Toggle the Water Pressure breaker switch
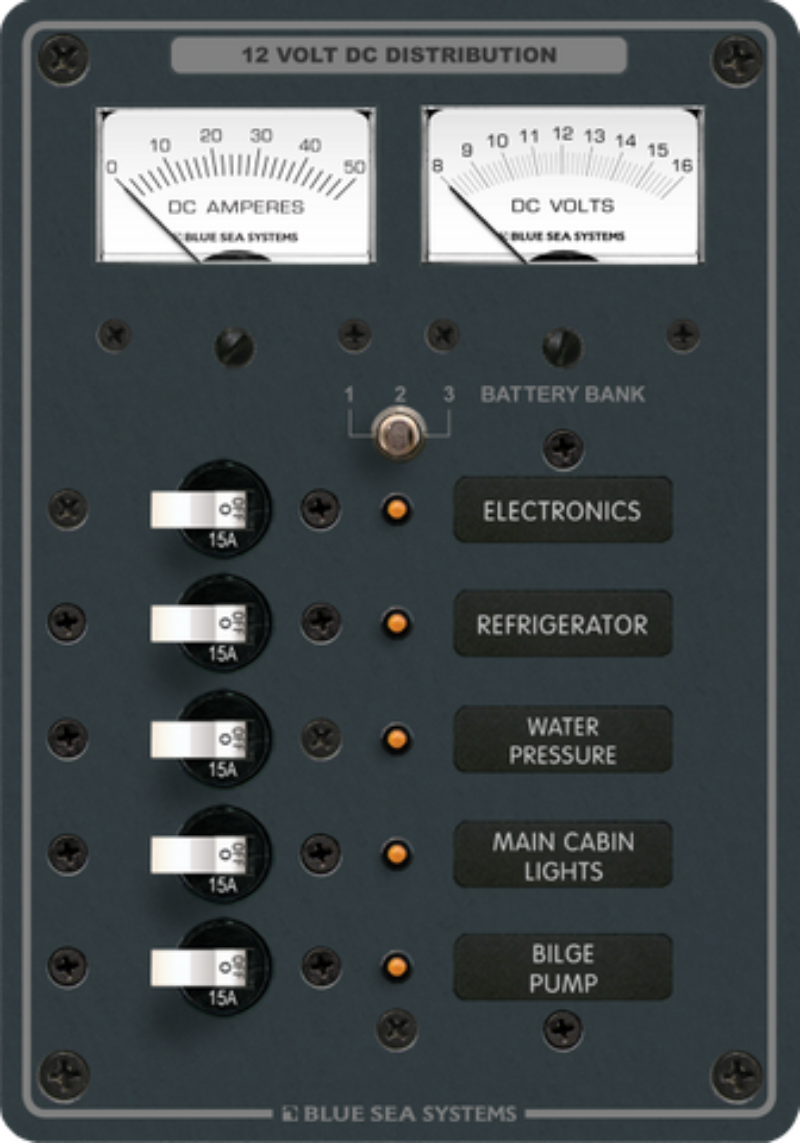The width and height of the screenshot is (800, 1143). 198,739
